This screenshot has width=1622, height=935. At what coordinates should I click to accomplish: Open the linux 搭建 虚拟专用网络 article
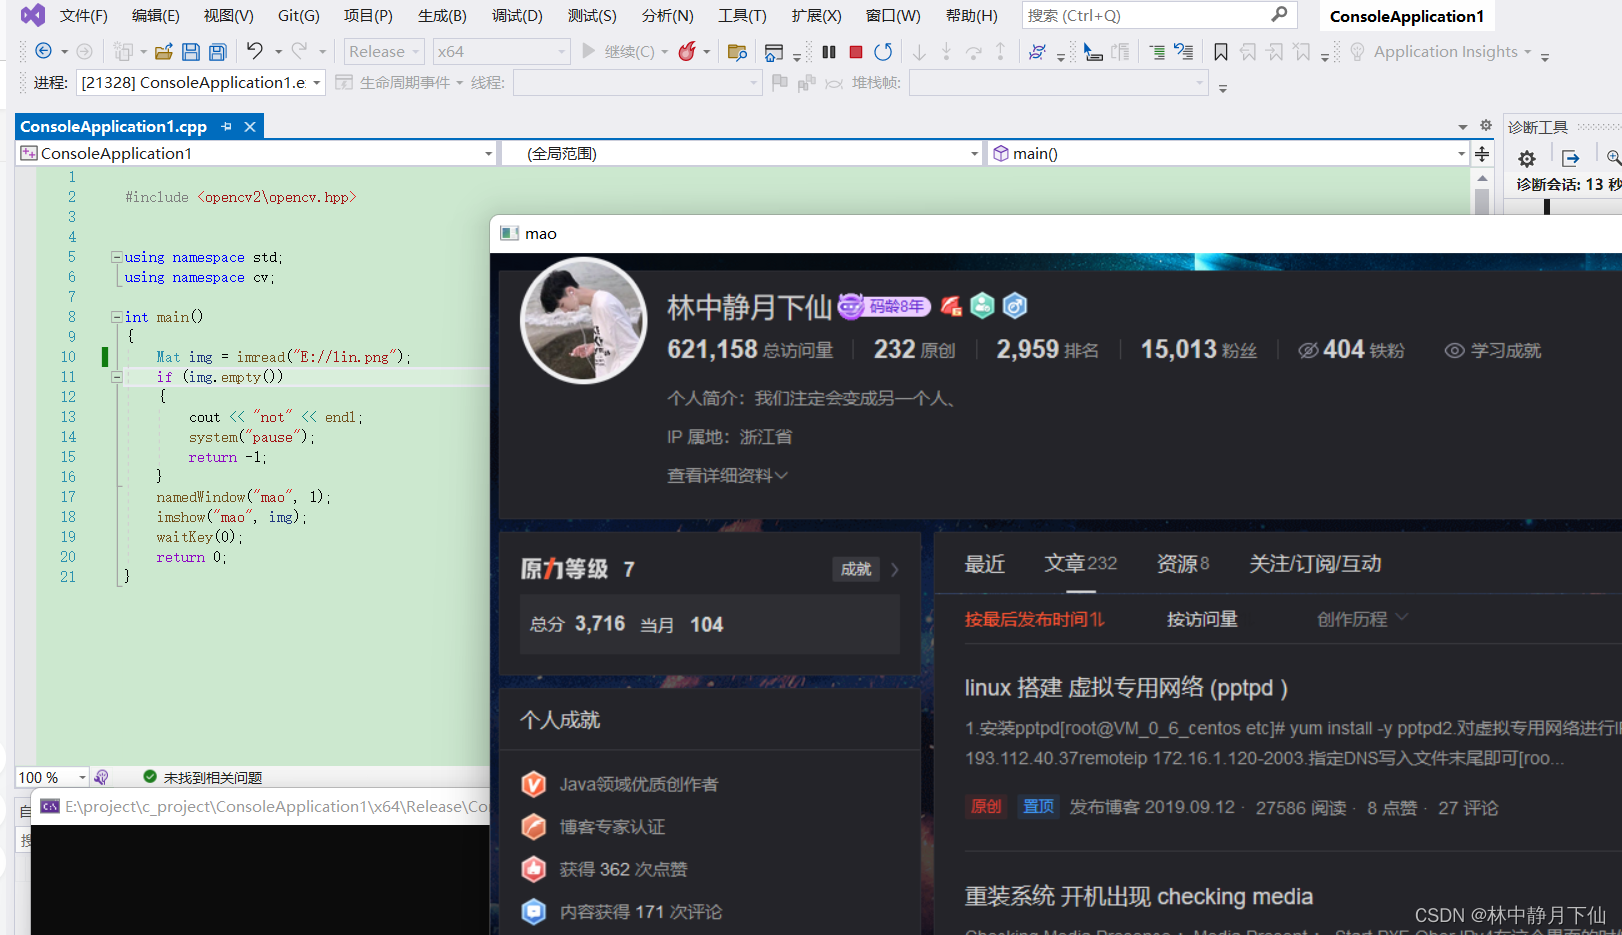[x=1126, y=688]
